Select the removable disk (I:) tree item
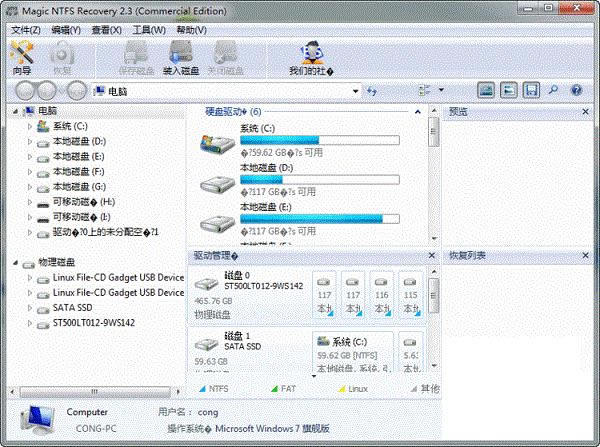Image resolution: width=600 pixels, height=447 pixels. tap(82, 217)
